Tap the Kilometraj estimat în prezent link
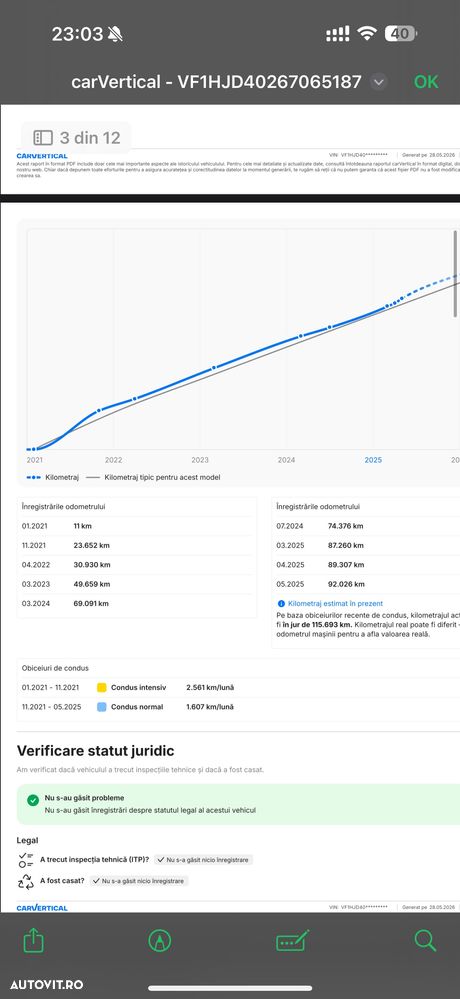460x999 pixels. point(335,603)
